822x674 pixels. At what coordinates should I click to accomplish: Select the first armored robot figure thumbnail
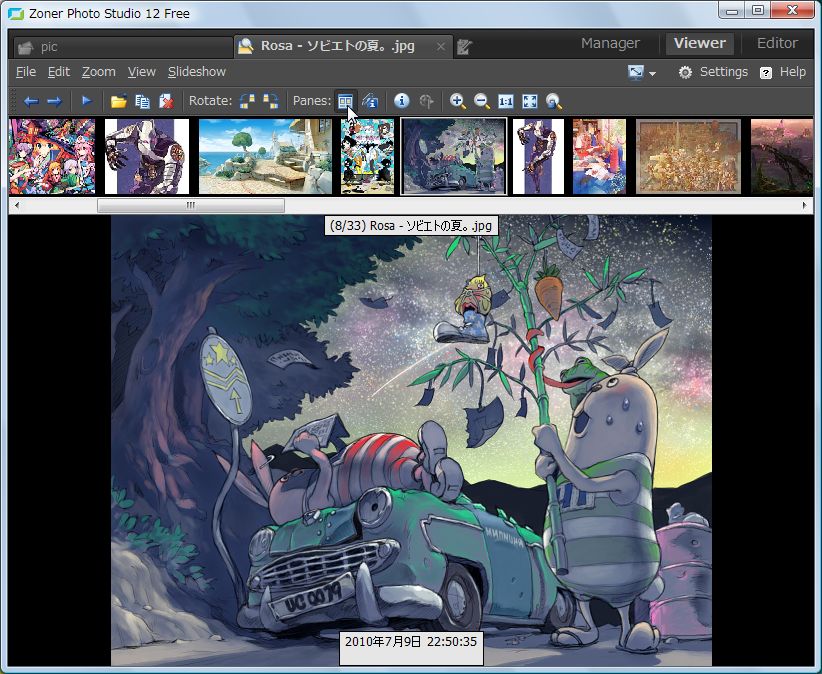(x=147, y=156)
